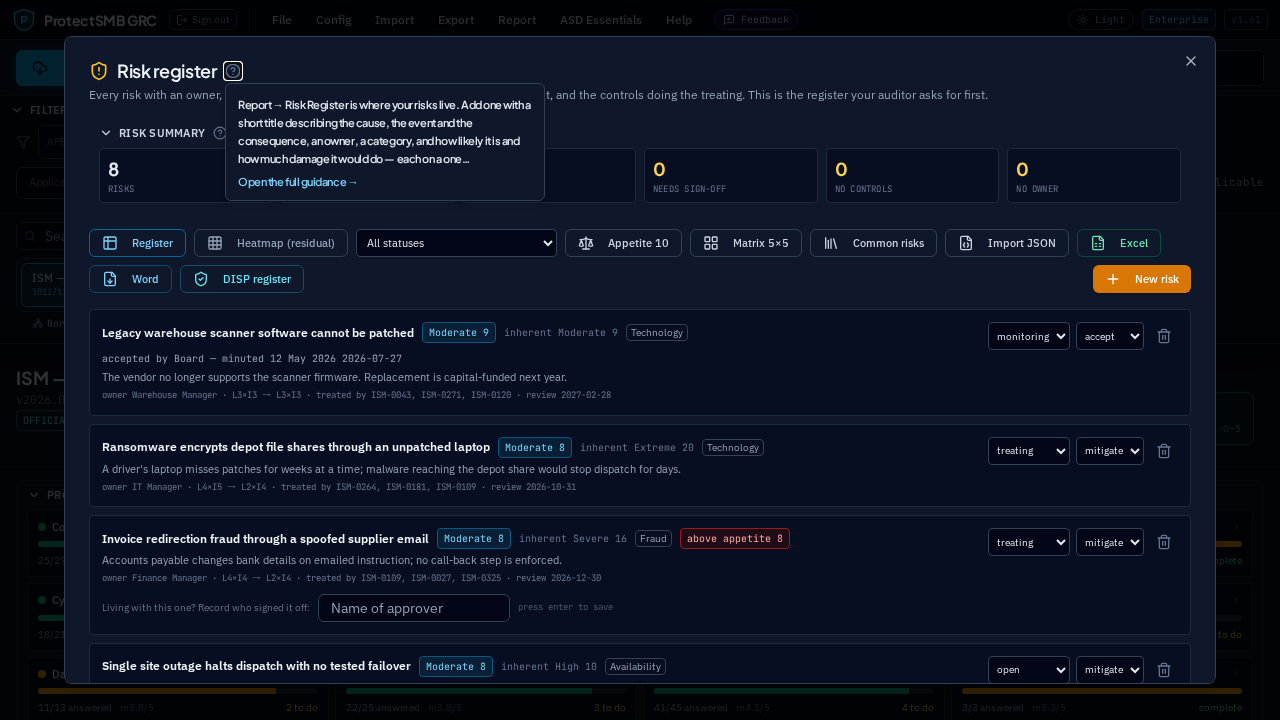Image resolution: width=1280 pixels, height=720 pixels.
Task: Delete the Legacy warehouse scanner software risk
Action: click(1164, 336)
